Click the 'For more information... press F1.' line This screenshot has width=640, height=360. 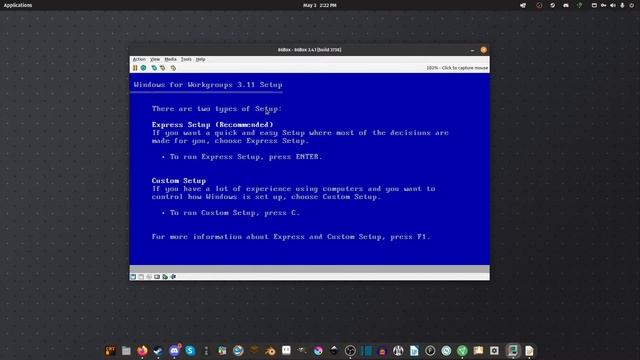point(291,237)
